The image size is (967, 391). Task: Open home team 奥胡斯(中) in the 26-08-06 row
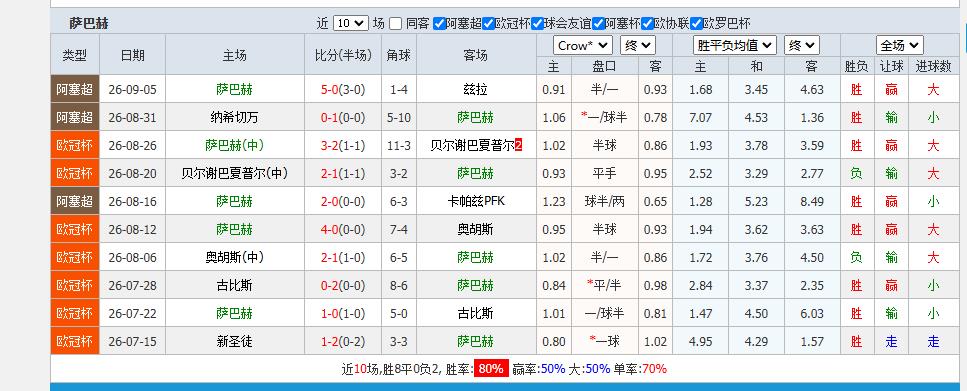click(x=234, y=257)
